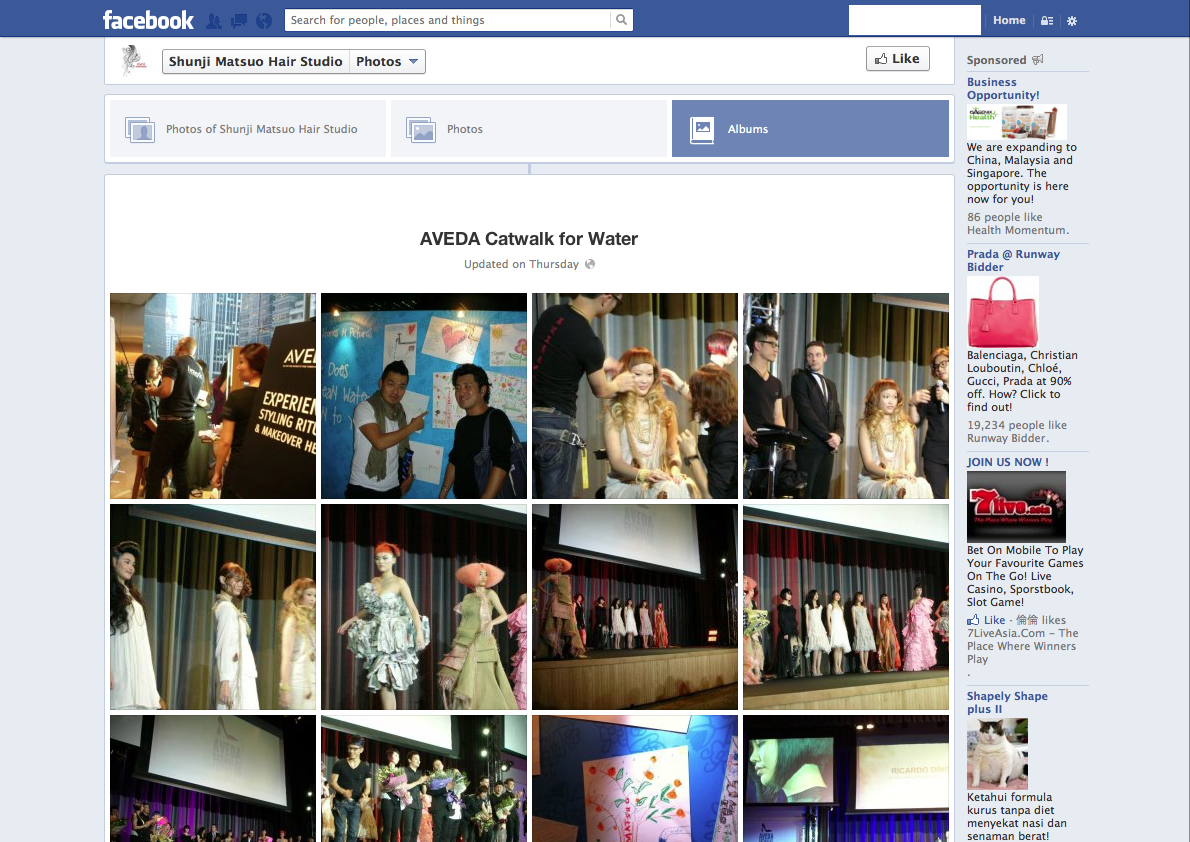Open the purple-lit stage photo
This screenshot has width=1190, height=842.
pos(212,778)
